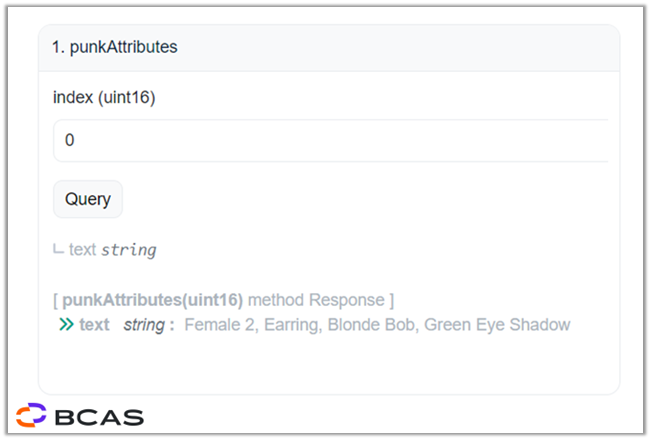This screenshot has width=651, height=440.
Task: Select the Green Eye Shadow attribute
Action: (497, 325)
